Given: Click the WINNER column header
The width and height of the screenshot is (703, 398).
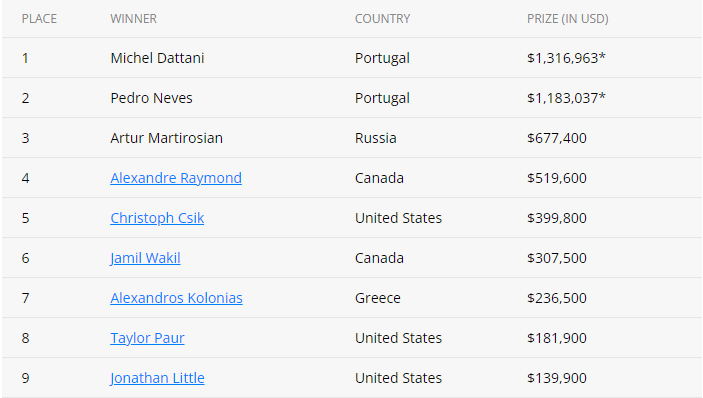Looking at the screenshot, I should click(x=134, y=19).
